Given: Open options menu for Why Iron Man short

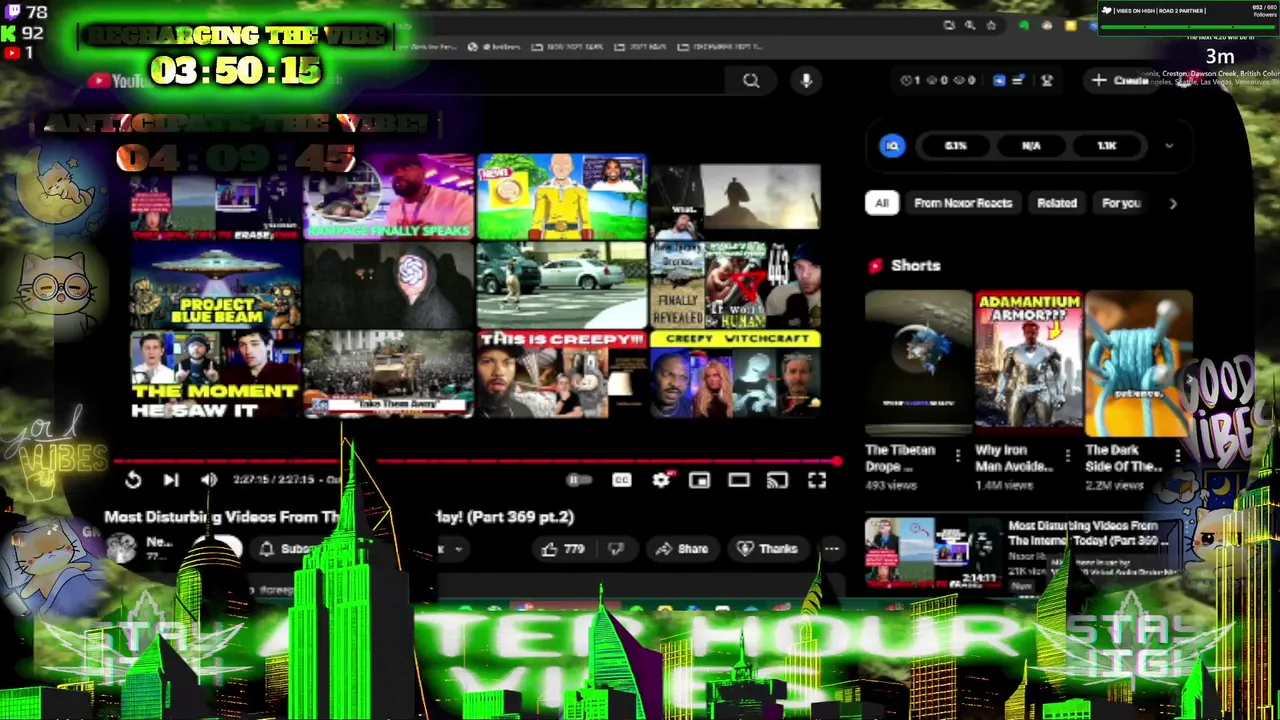Looking at the screenshot, I should pos(1068,456).
